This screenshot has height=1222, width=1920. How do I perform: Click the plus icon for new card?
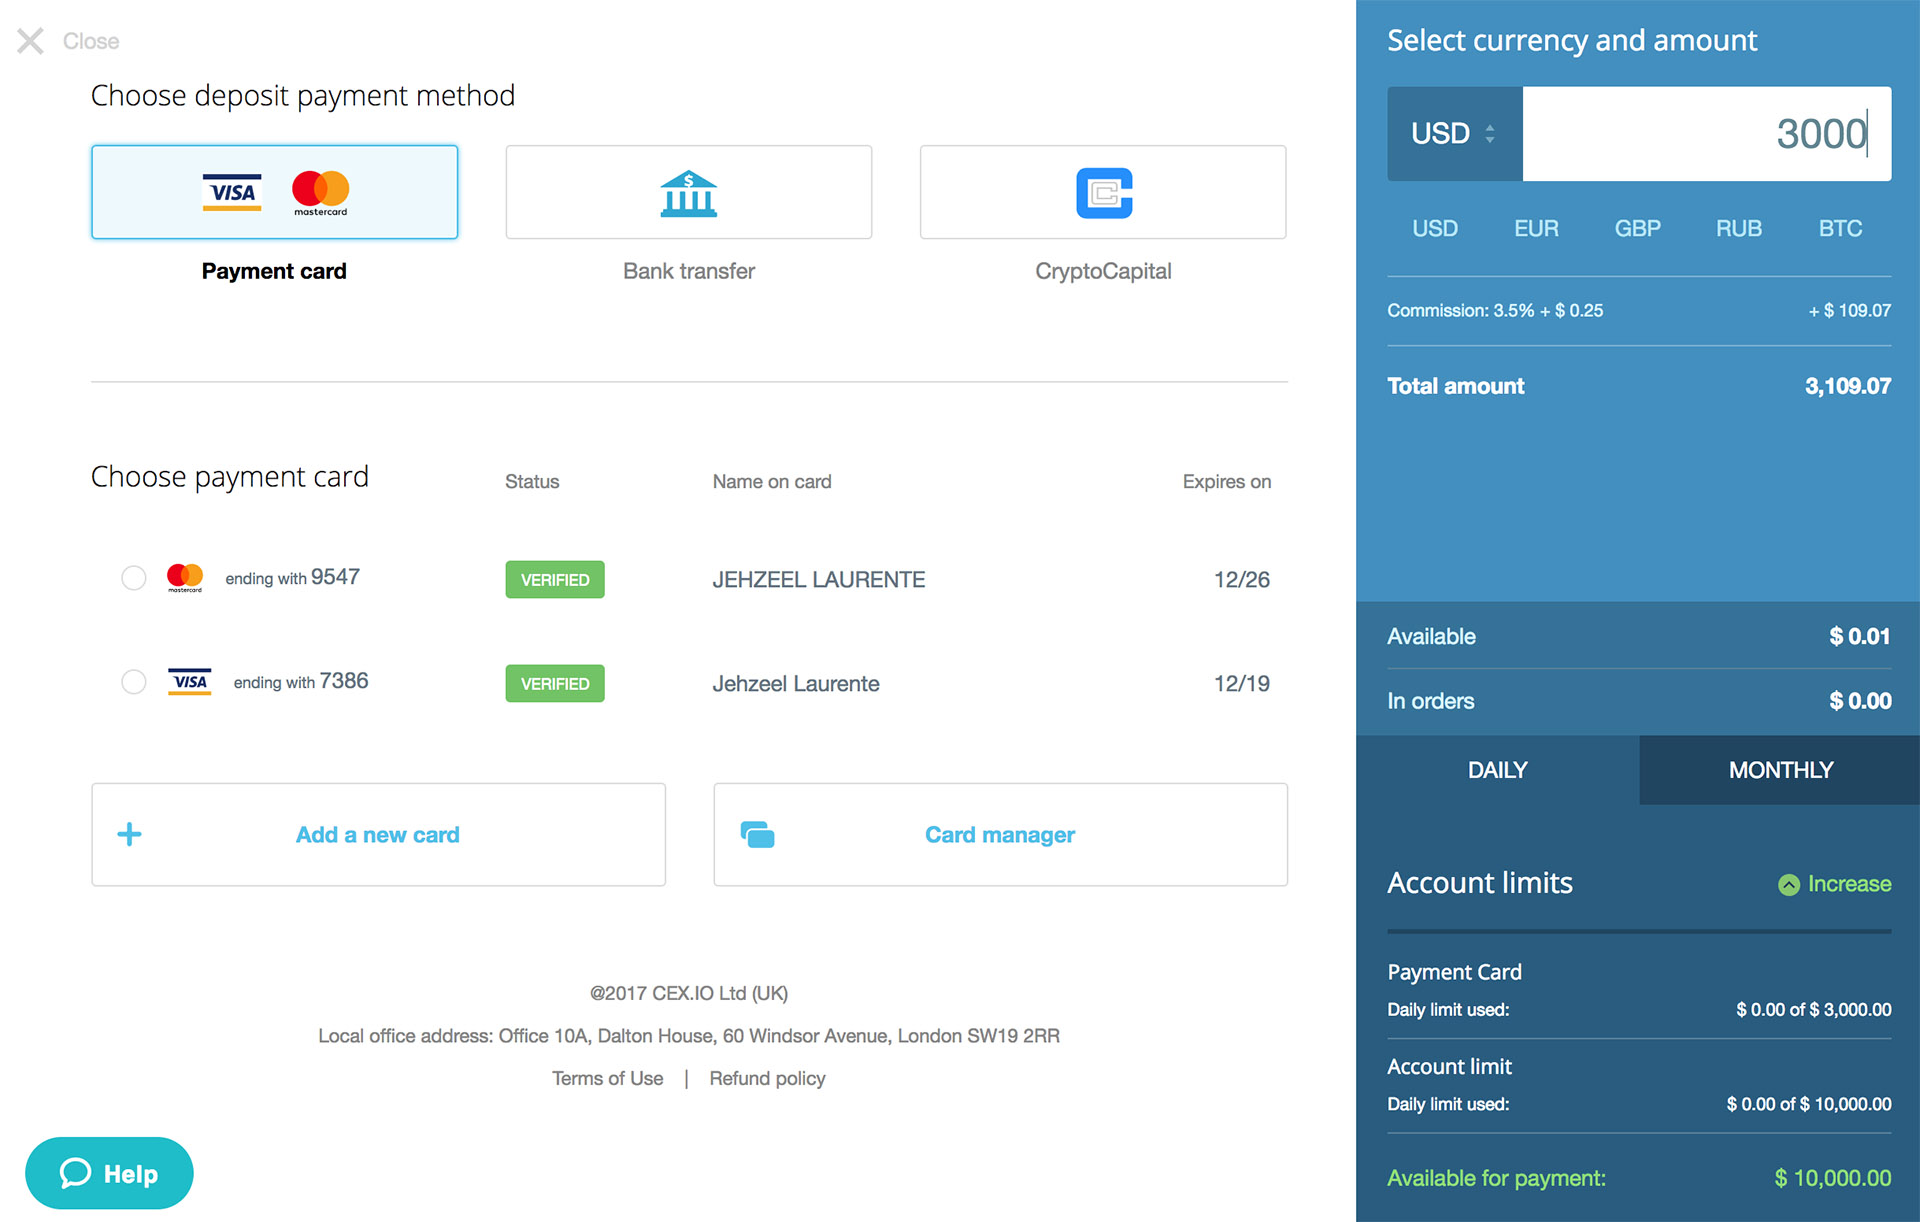(x=129, y=834)
